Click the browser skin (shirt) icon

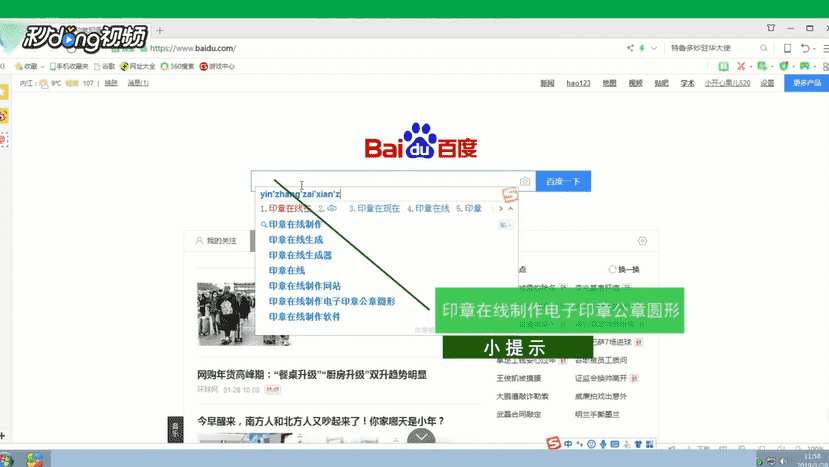pos(771,28)
